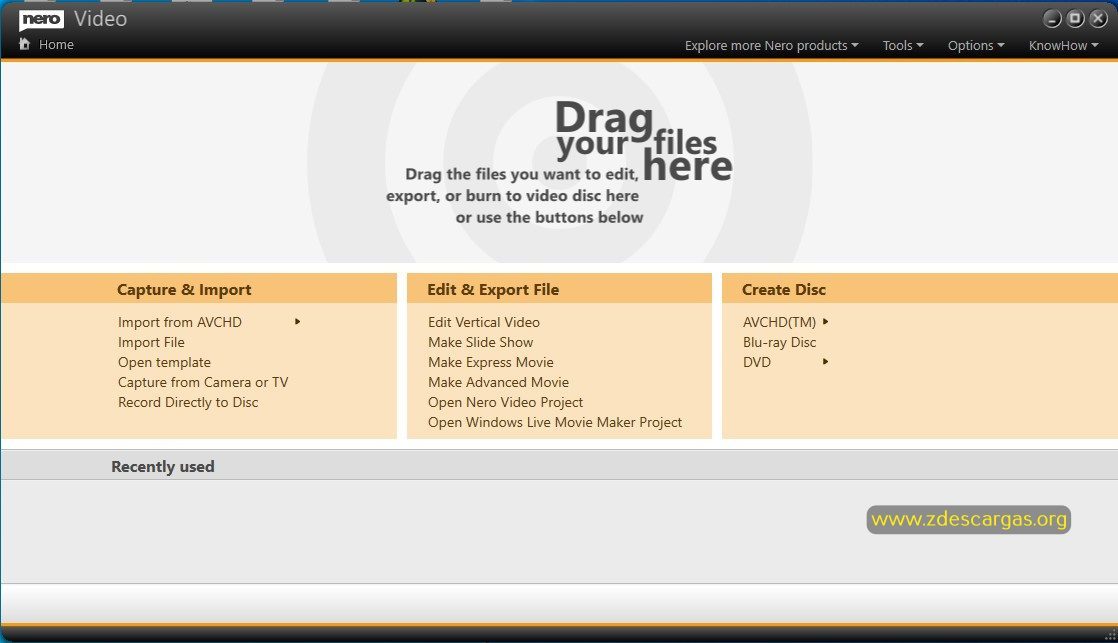Click the Create Disc header
Viewport: 1118px width, 643px height.
coord(784,289)
